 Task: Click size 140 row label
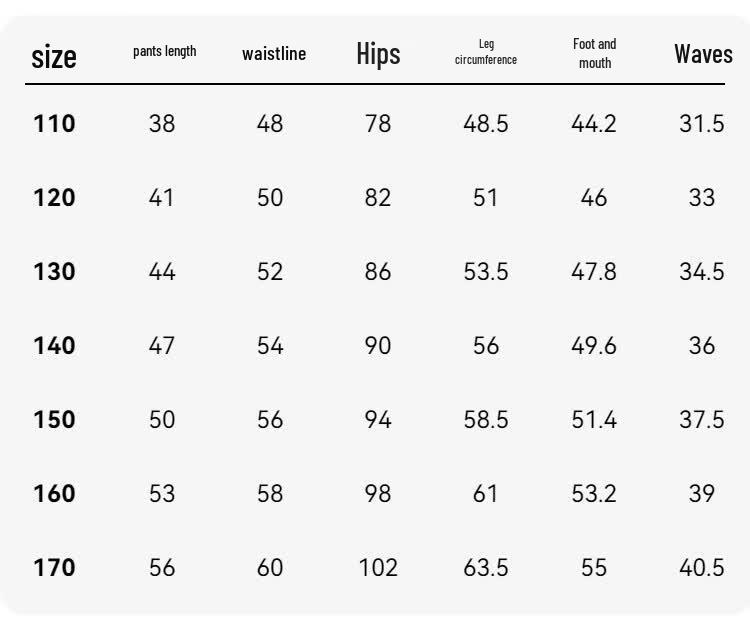55,345
